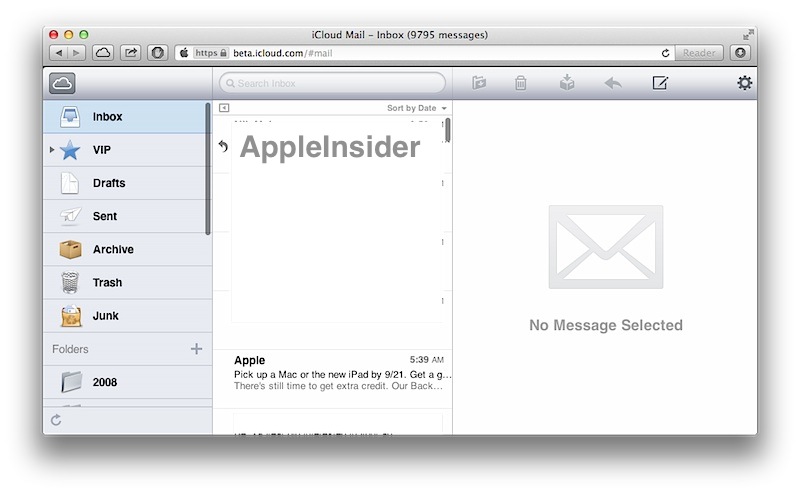Open the Junk mailbox

tap(128, 316)
